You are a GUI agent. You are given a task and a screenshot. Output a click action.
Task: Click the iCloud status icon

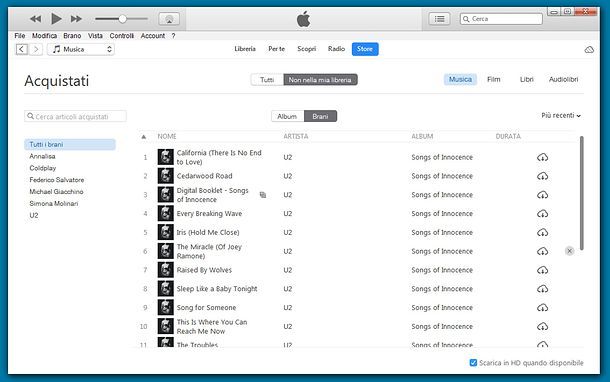589,50
